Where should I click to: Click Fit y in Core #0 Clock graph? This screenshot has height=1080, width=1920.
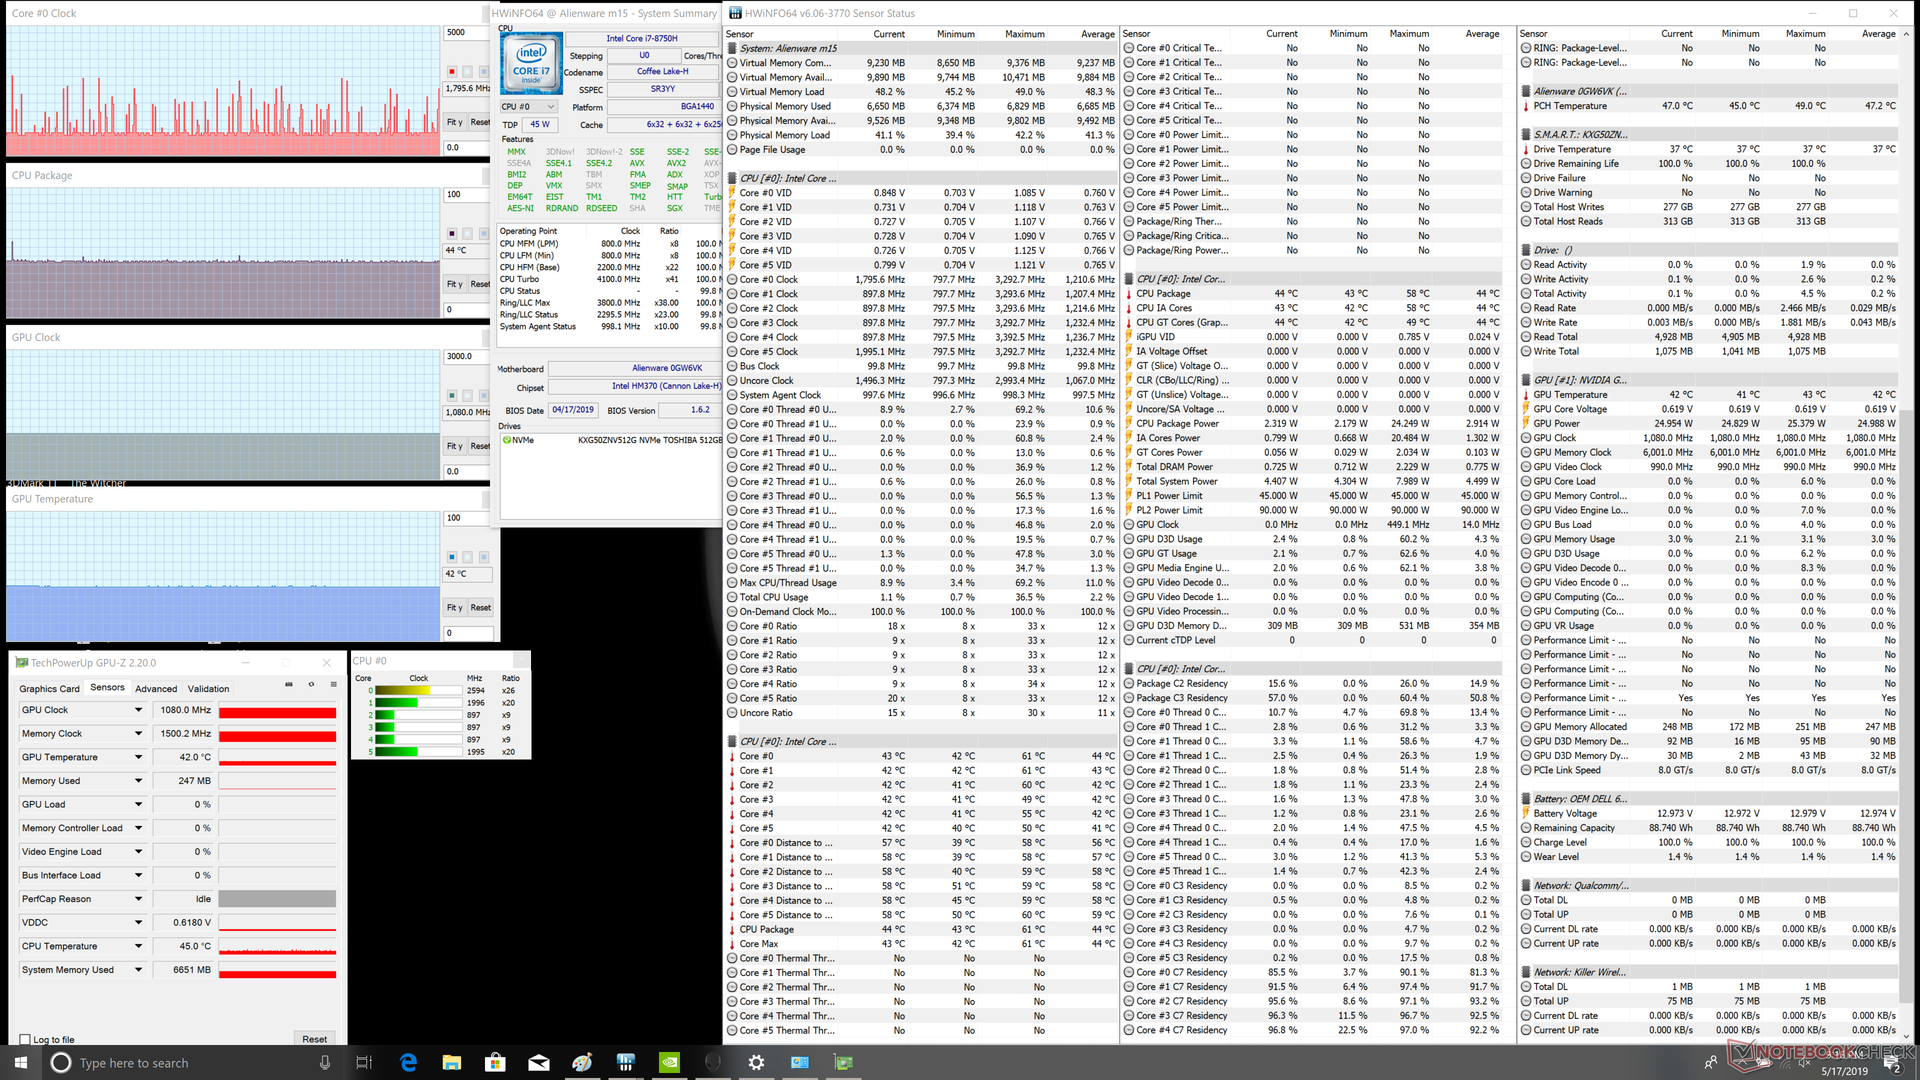(454, 122)
